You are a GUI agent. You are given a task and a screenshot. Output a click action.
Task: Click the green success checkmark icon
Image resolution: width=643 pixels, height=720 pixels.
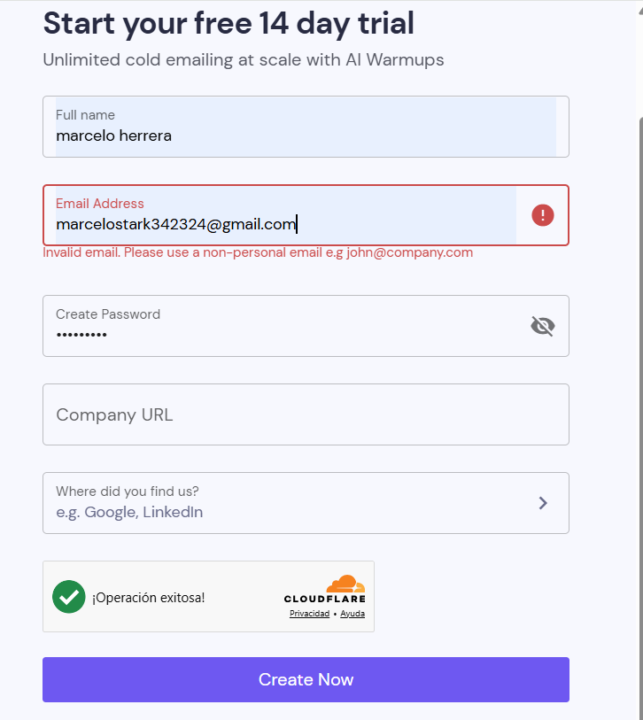(69, 596)
